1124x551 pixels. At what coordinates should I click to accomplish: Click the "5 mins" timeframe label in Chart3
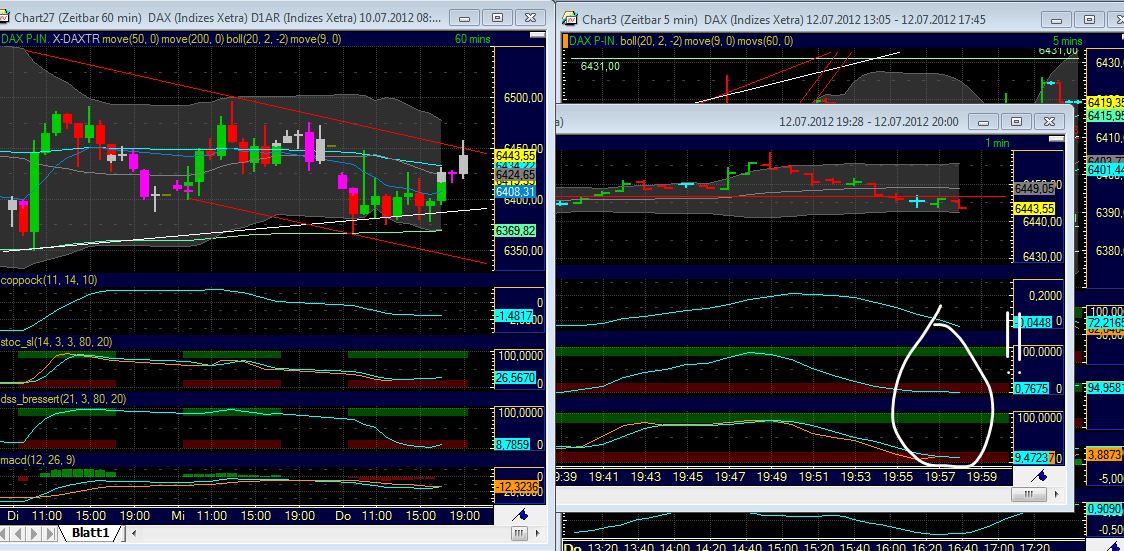(x=1067, y=42)
